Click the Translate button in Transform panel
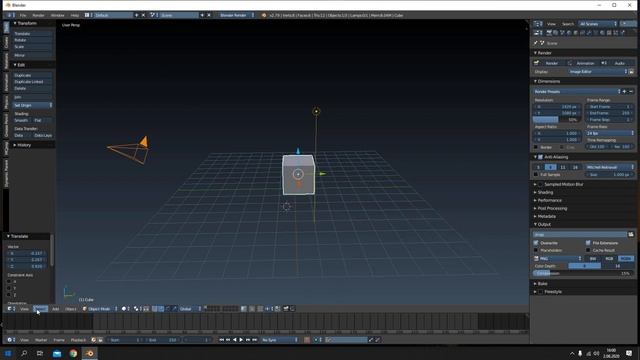This screenshot has width=640, height=360. pyautogui.click(x=32, y=33)
